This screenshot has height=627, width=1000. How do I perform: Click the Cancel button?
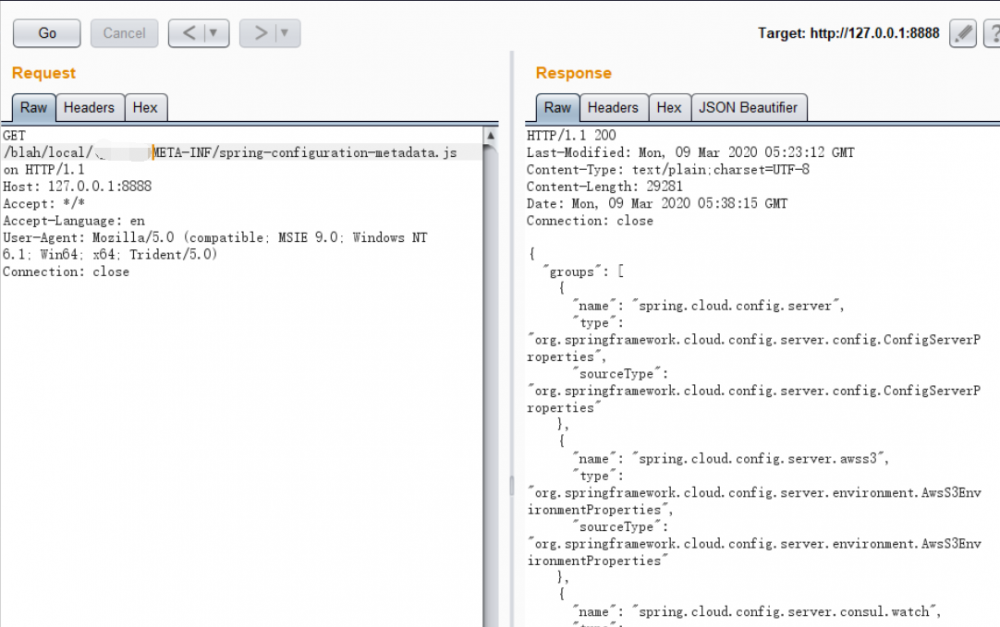124,33
